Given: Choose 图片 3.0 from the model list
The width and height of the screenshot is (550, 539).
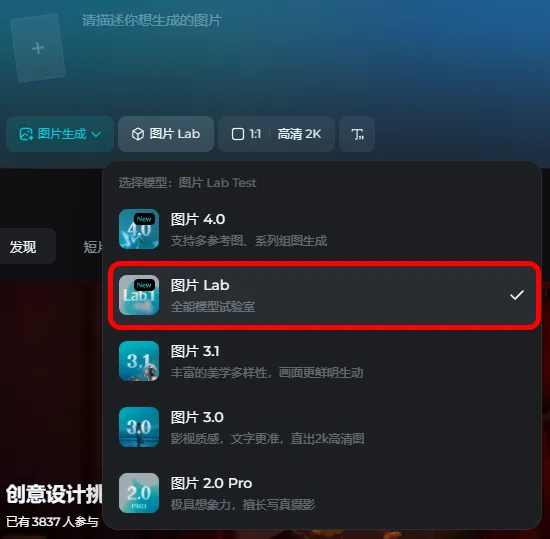Looking at the screenshot, I should tap(324, 427).
